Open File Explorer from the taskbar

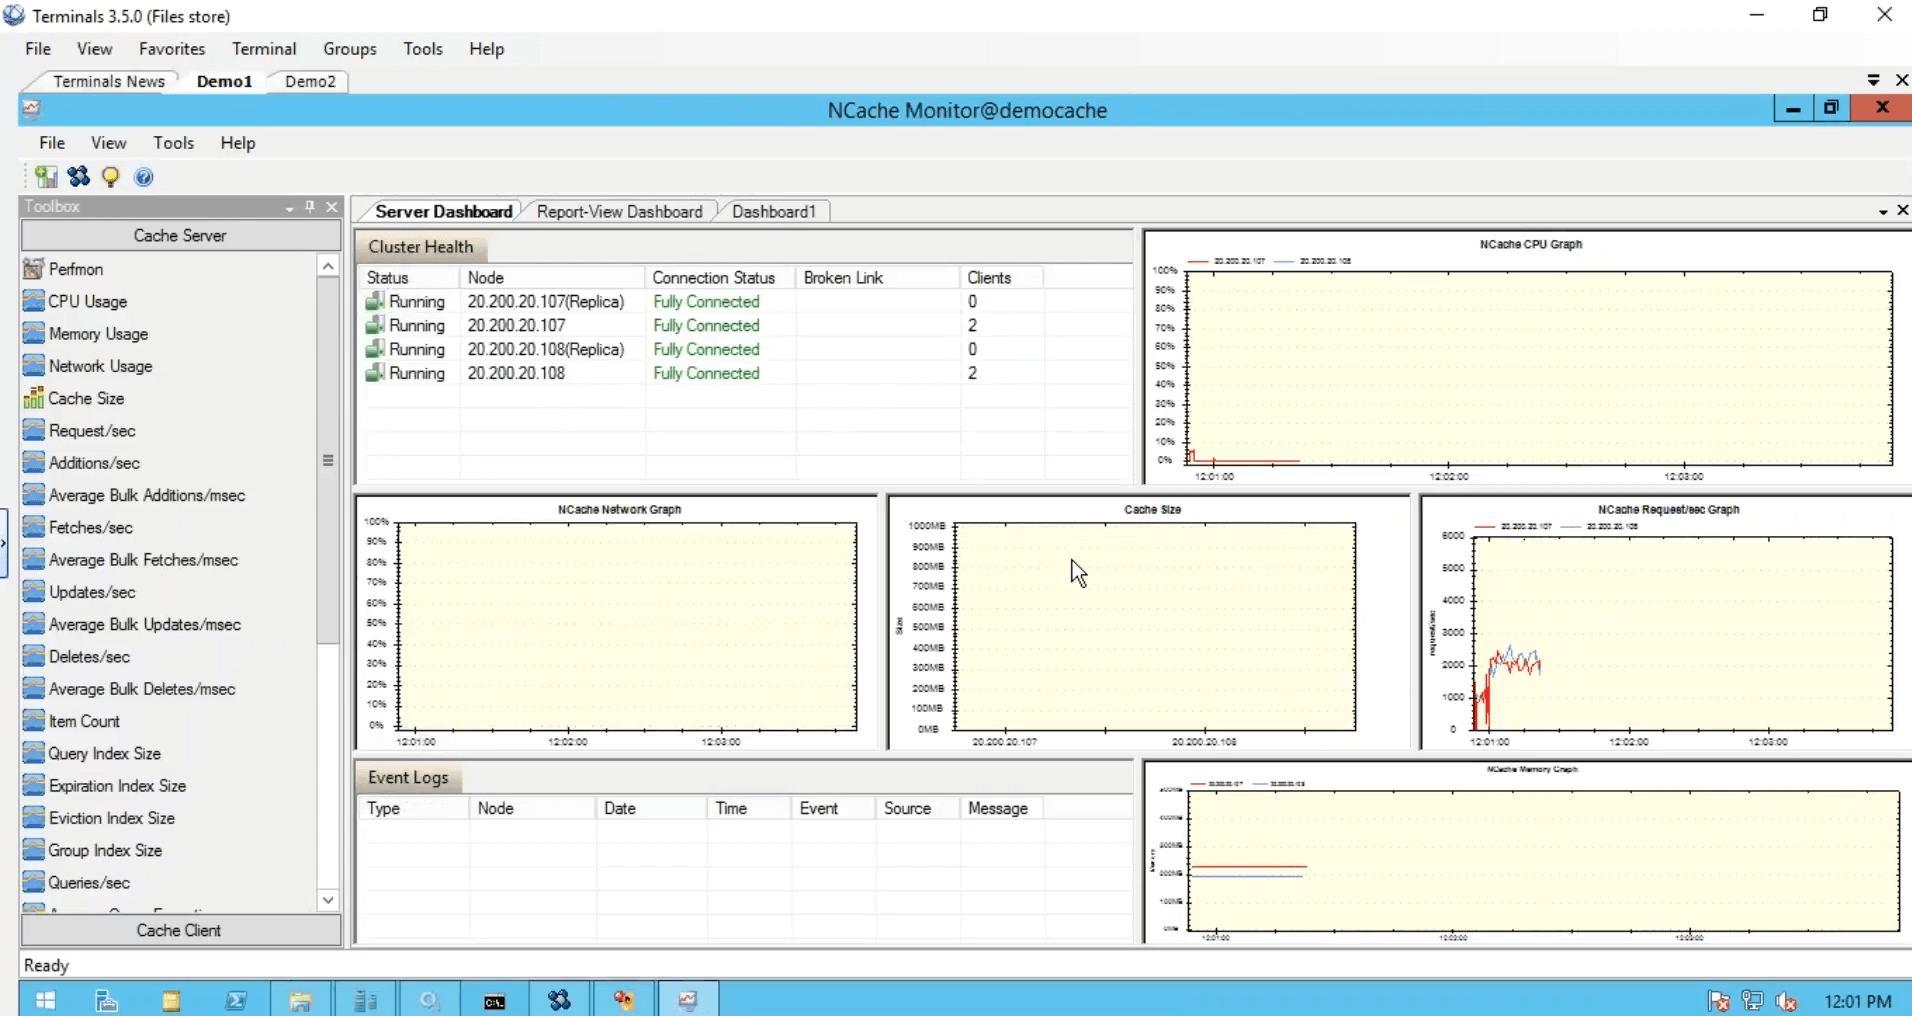click(300, 1000)
